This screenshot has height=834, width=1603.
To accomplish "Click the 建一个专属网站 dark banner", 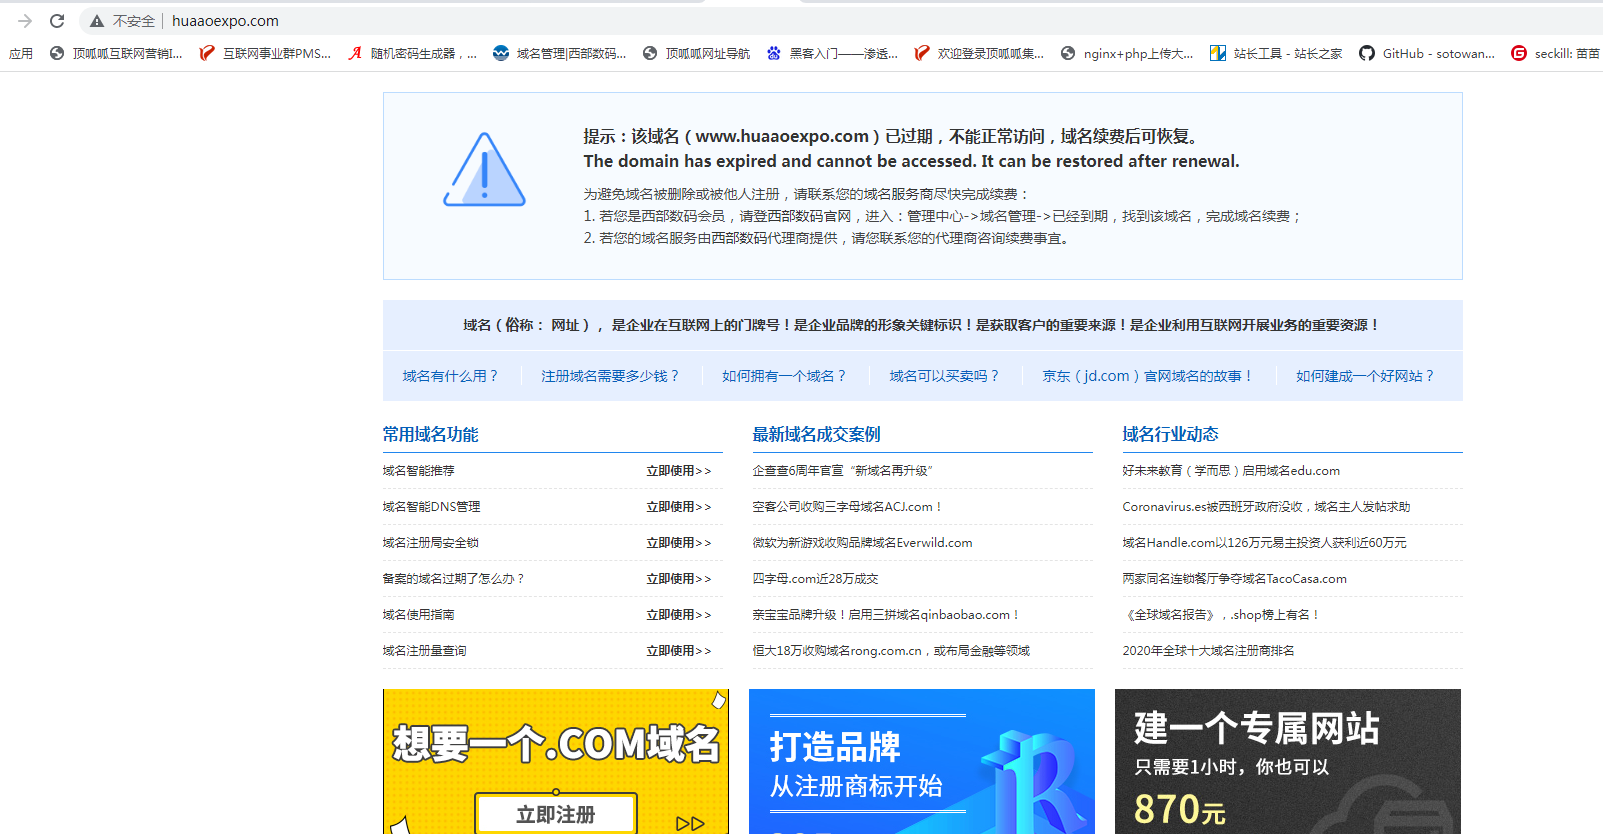I will (1287, 761).
